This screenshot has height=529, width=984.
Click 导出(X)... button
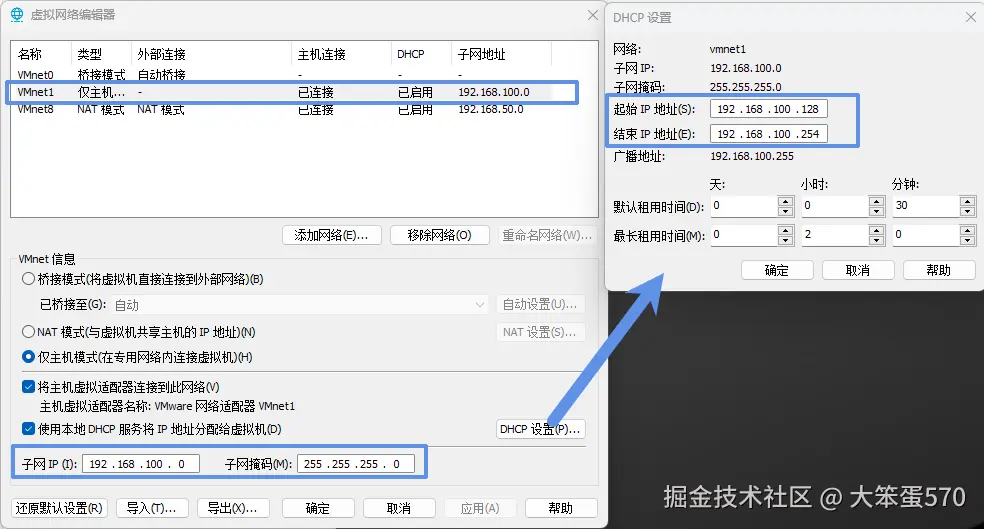[x=233, y=508]
